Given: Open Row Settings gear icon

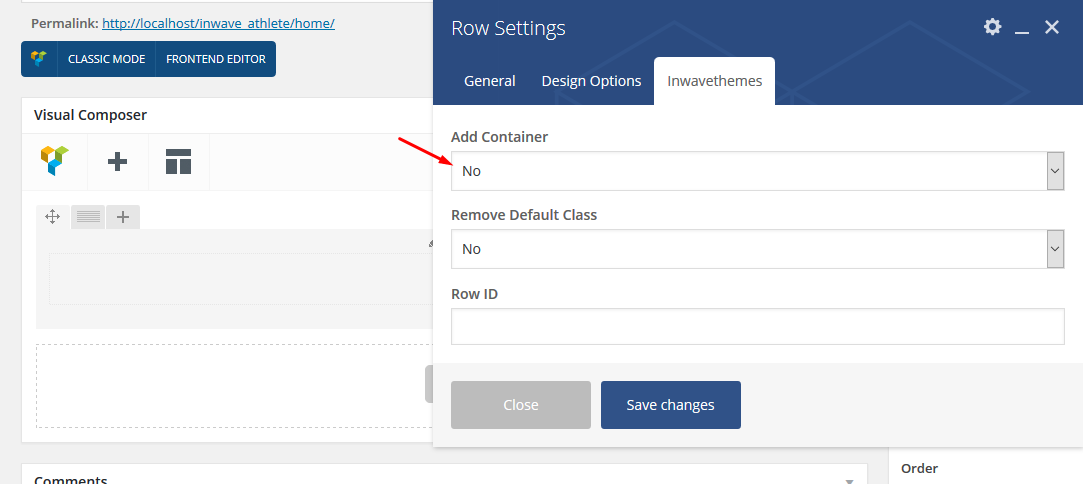Looking at the screenshot, I should point(993,27).
